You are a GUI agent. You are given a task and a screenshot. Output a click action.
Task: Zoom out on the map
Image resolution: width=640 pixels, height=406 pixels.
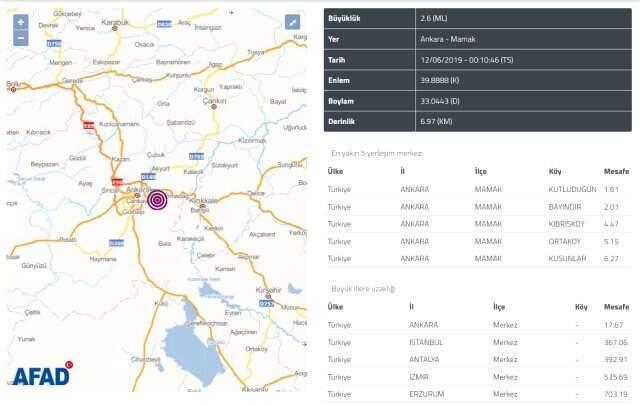(21, 38)
